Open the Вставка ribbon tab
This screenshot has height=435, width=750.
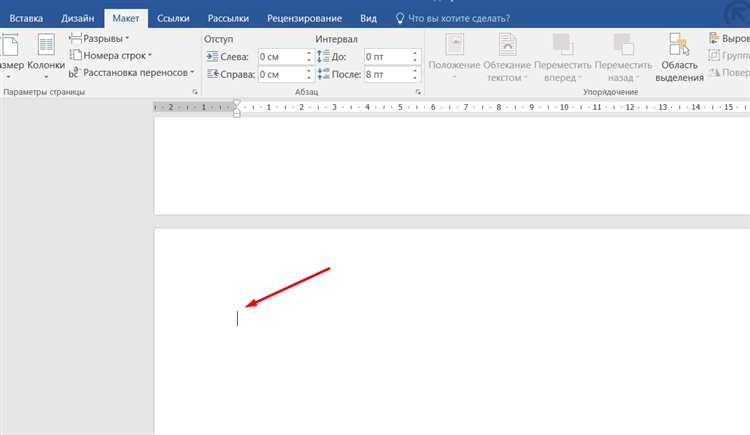[x=26, y=18]
